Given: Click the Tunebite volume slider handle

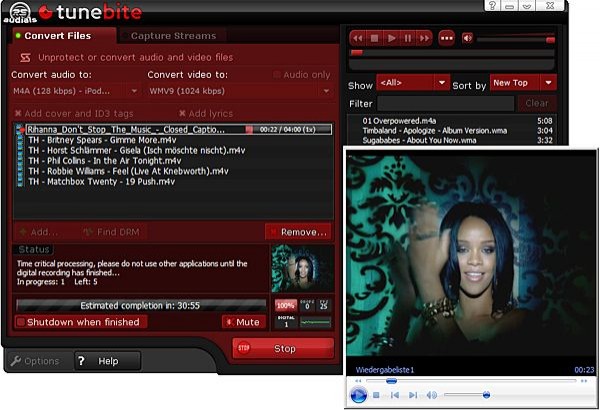Looking at the screenshot, I should coord(550,40).
